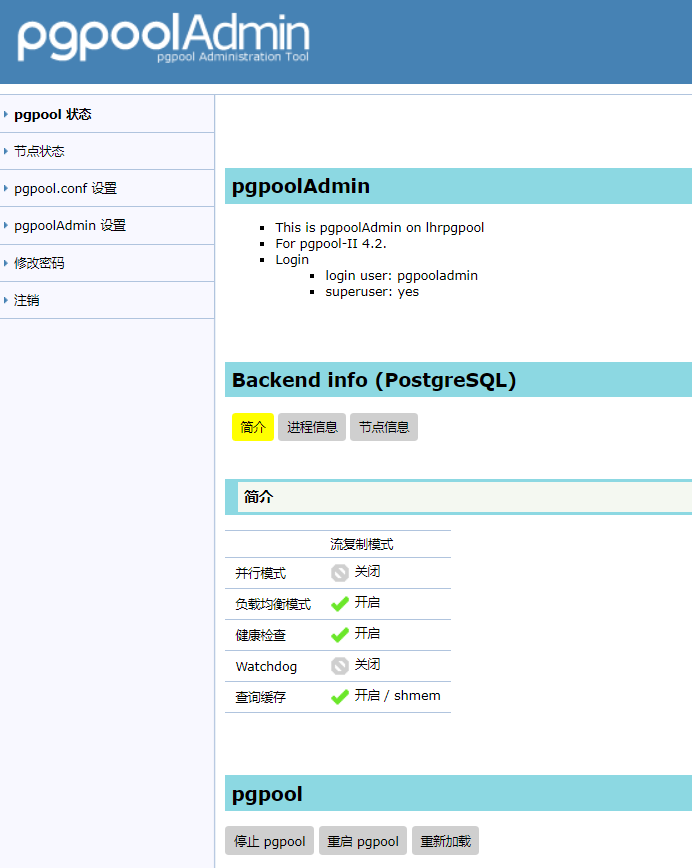Image resolution: width=692 pixels, height=868 pixels.
Task: Click the pgpoolAdmin logo in the header
Action: point(163,37)
